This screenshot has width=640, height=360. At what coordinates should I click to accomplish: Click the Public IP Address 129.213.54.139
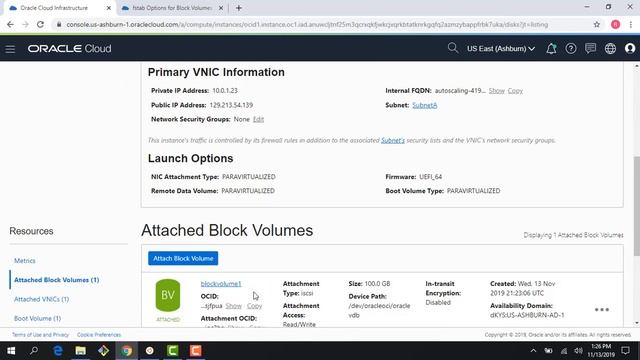coord(231,105)
